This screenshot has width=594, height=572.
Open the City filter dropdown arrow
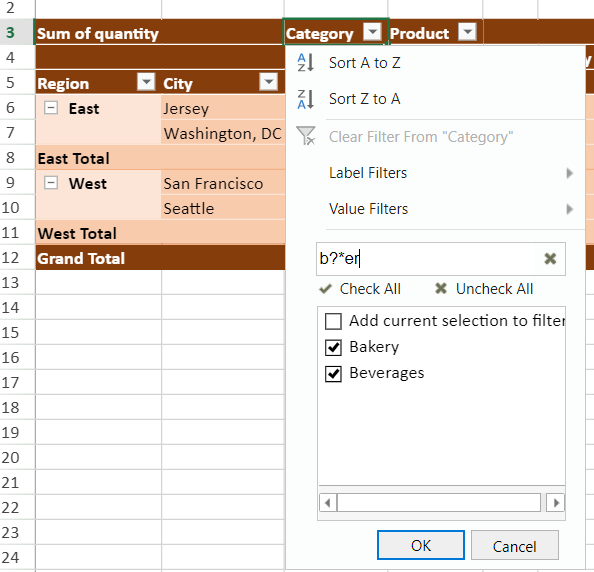click(x=269, y=81)
